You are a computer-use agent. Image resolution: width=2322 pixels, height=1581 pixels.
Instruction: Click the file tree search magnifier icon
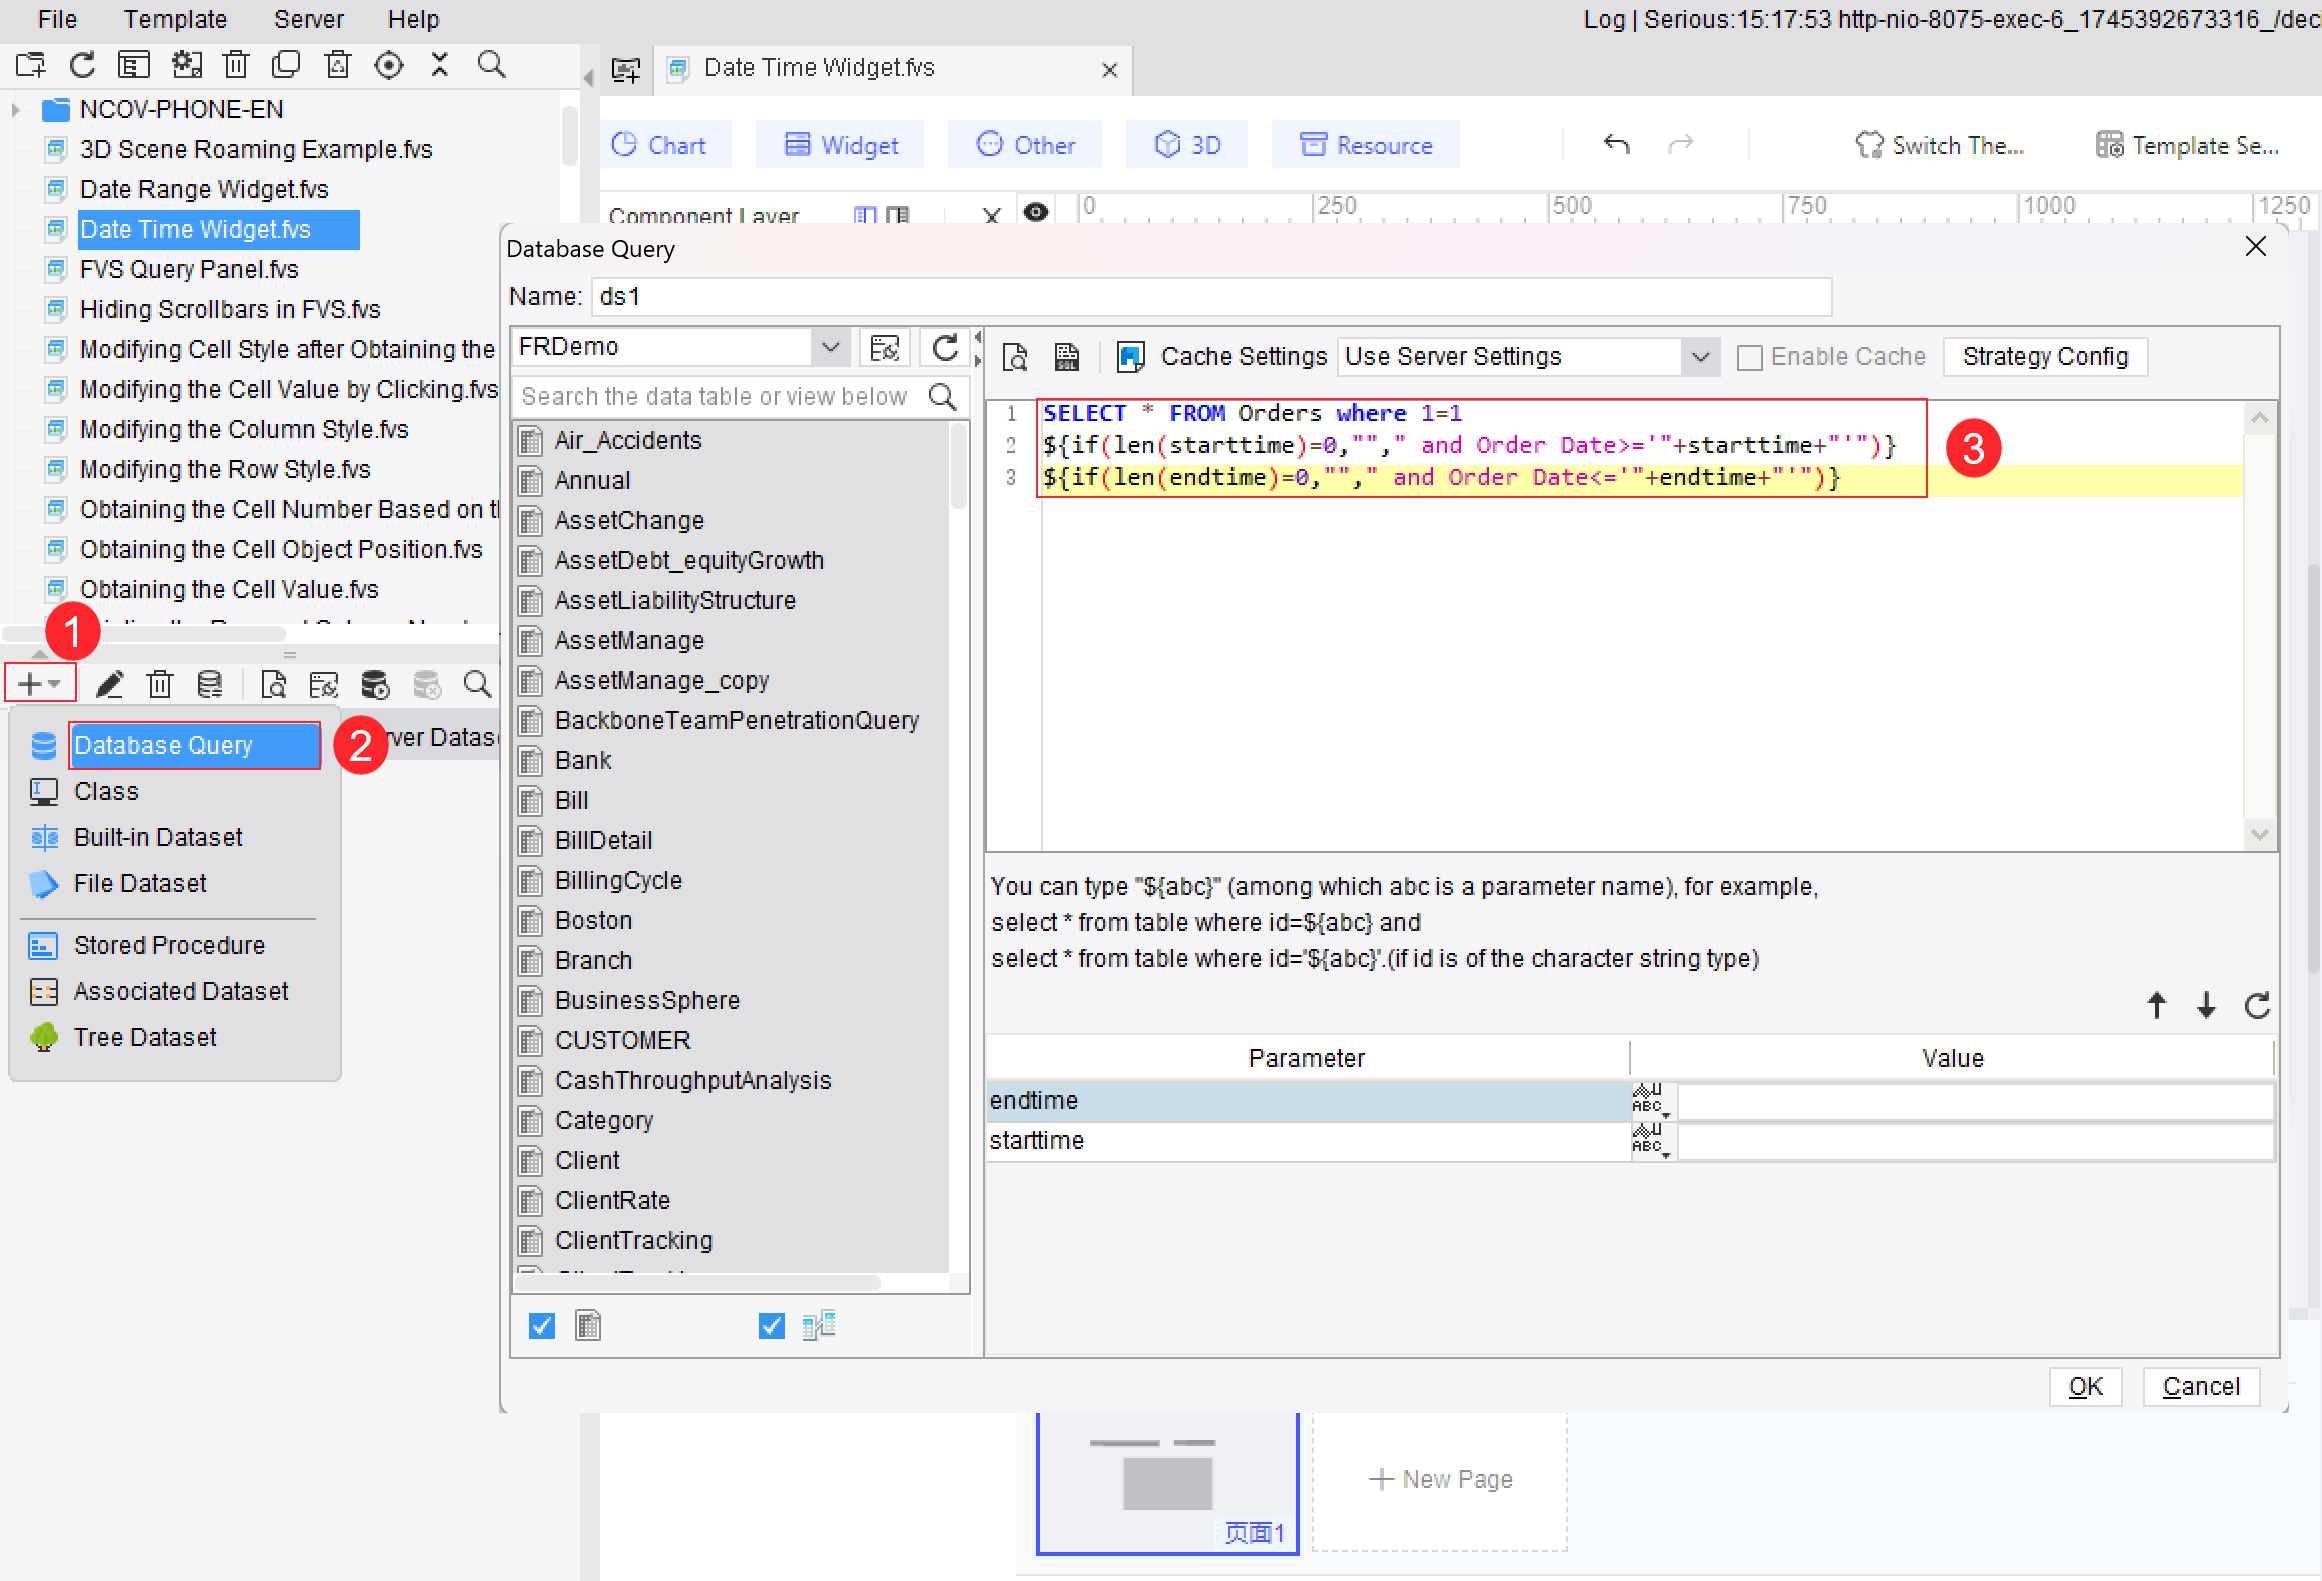pos(491,65)
